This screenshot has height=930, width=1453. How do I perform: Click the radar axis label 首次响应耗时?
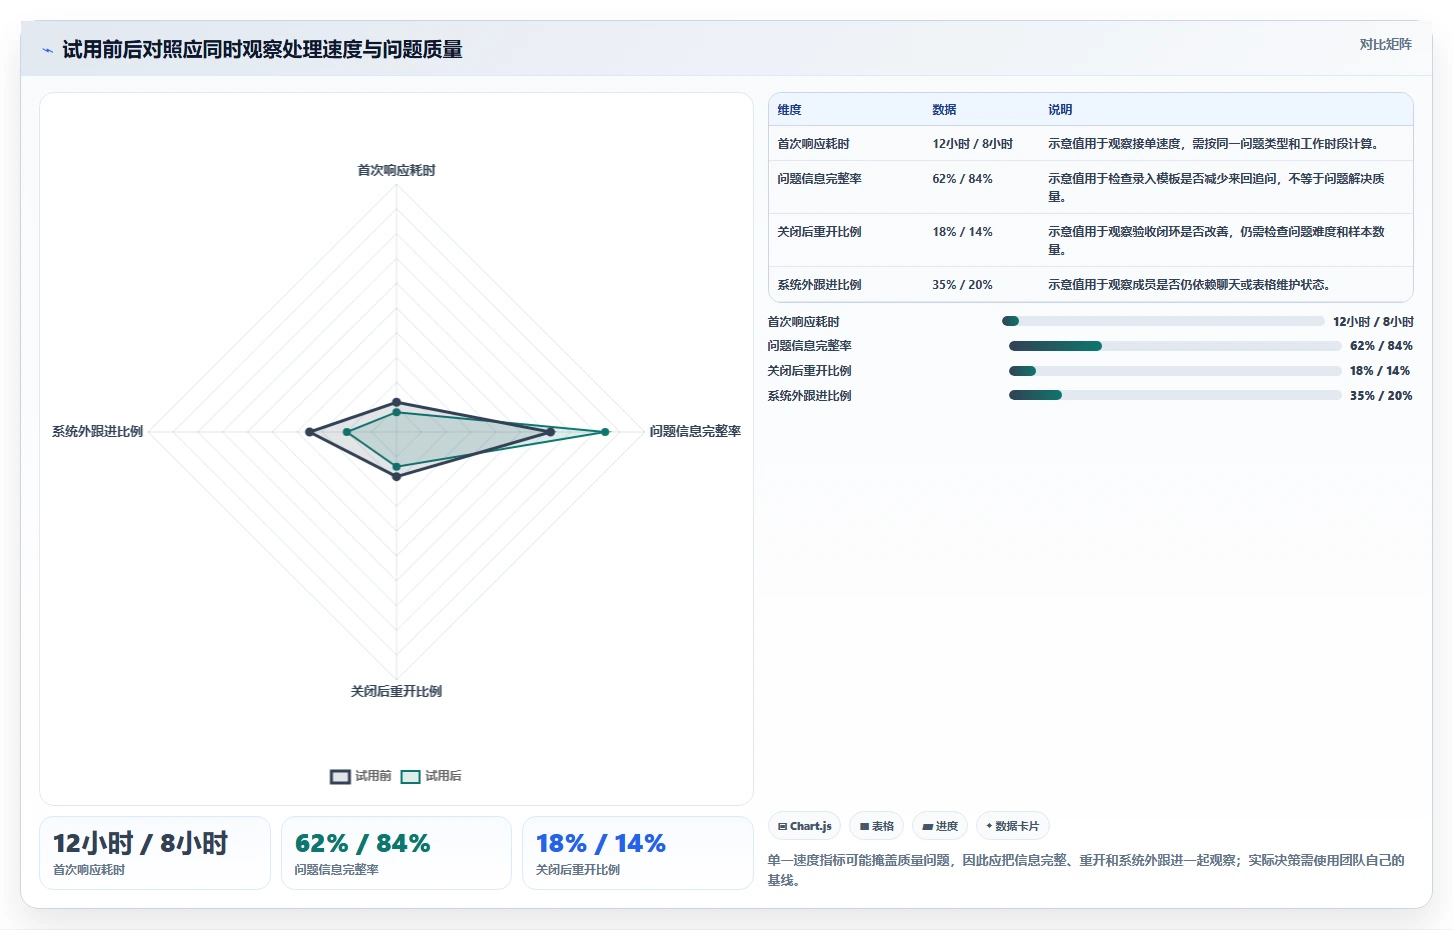click(x=396, y=171)
